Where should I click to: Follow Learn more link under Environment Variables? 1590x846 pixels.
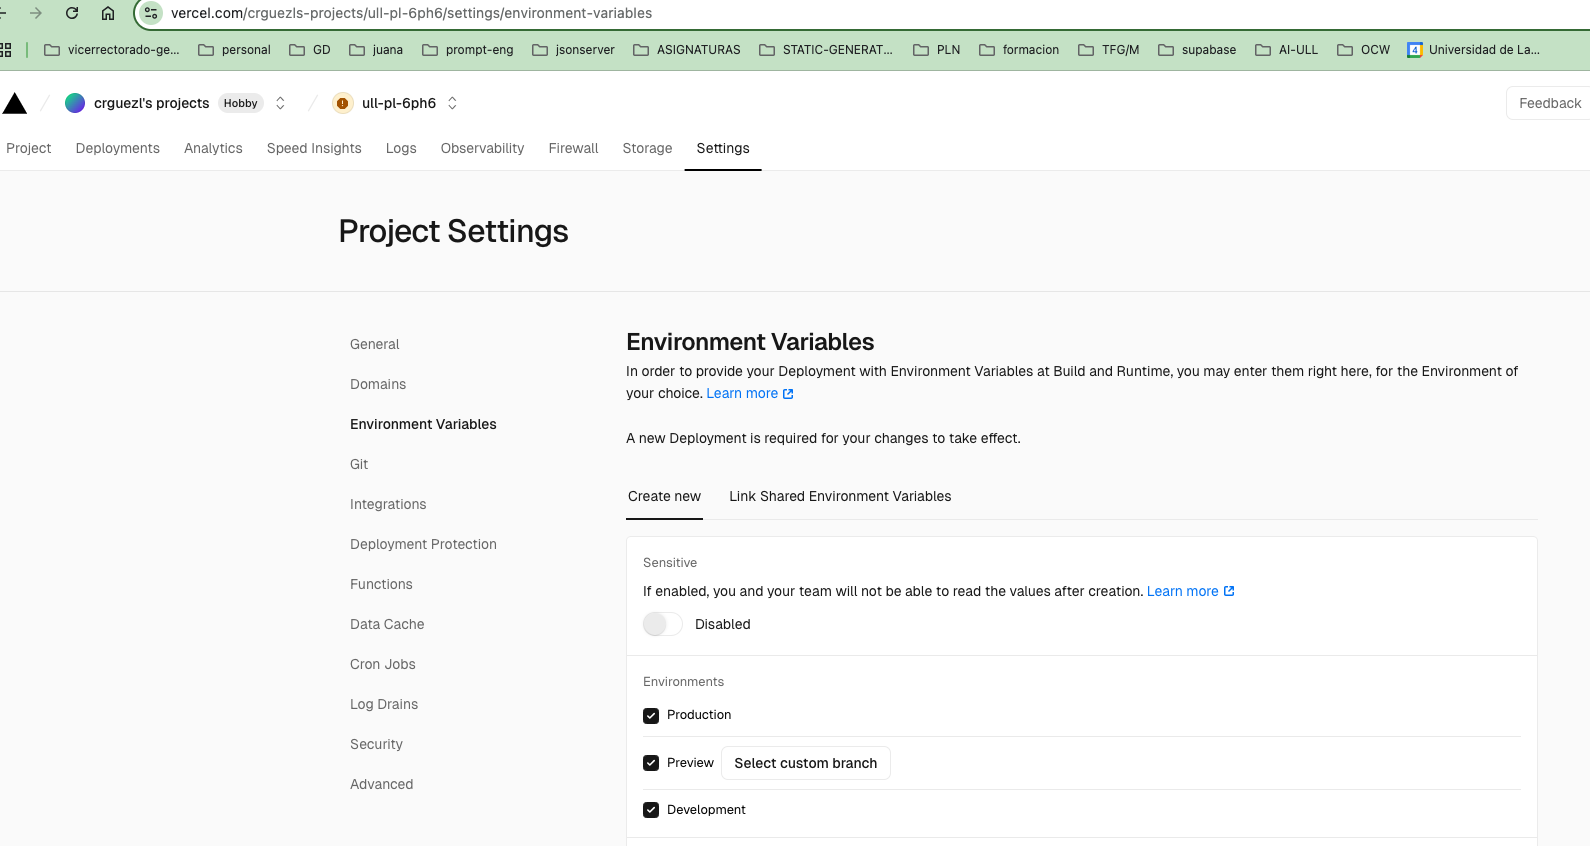coord(750,394)
